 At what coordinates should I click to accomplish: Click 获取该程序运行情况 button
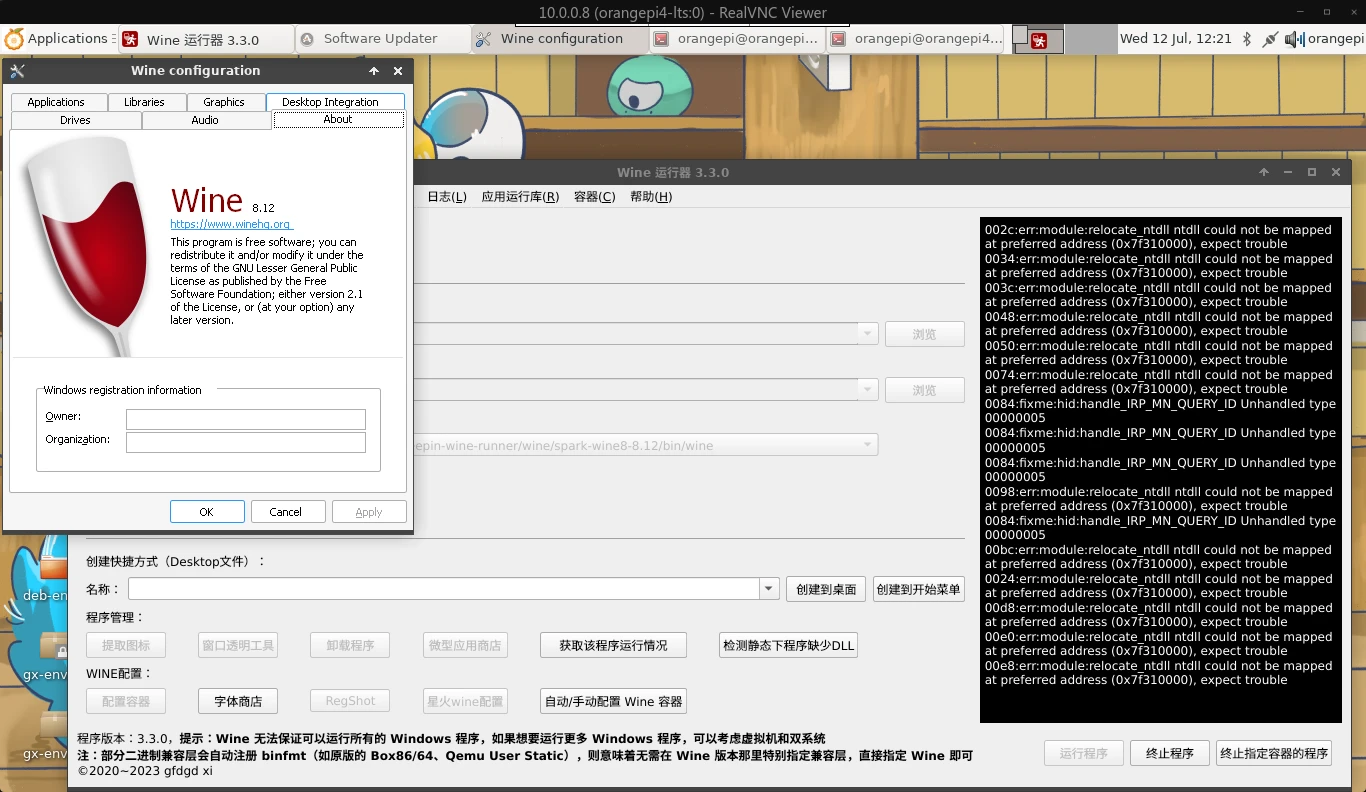coord(613,645)
